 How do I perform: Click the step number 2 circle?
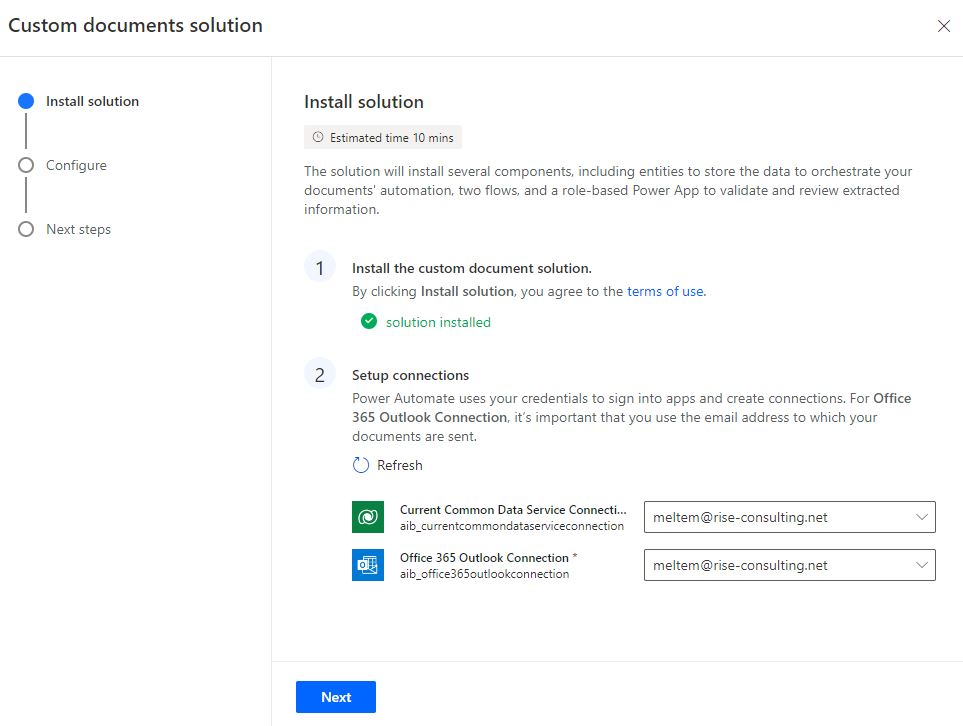(x=320, y=376)
